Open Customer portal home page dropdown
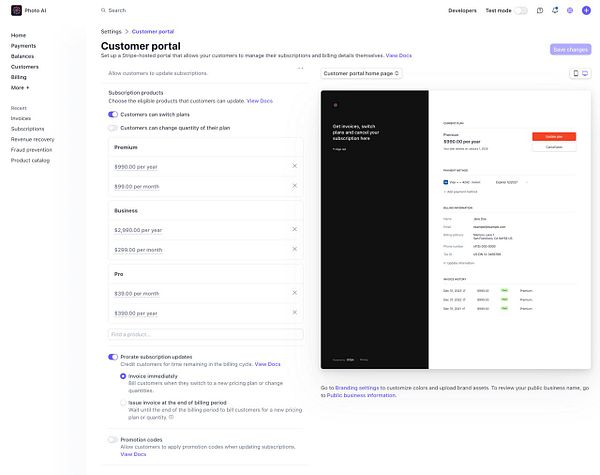This screenshot has height=475, width=600. tap(361, 73)
